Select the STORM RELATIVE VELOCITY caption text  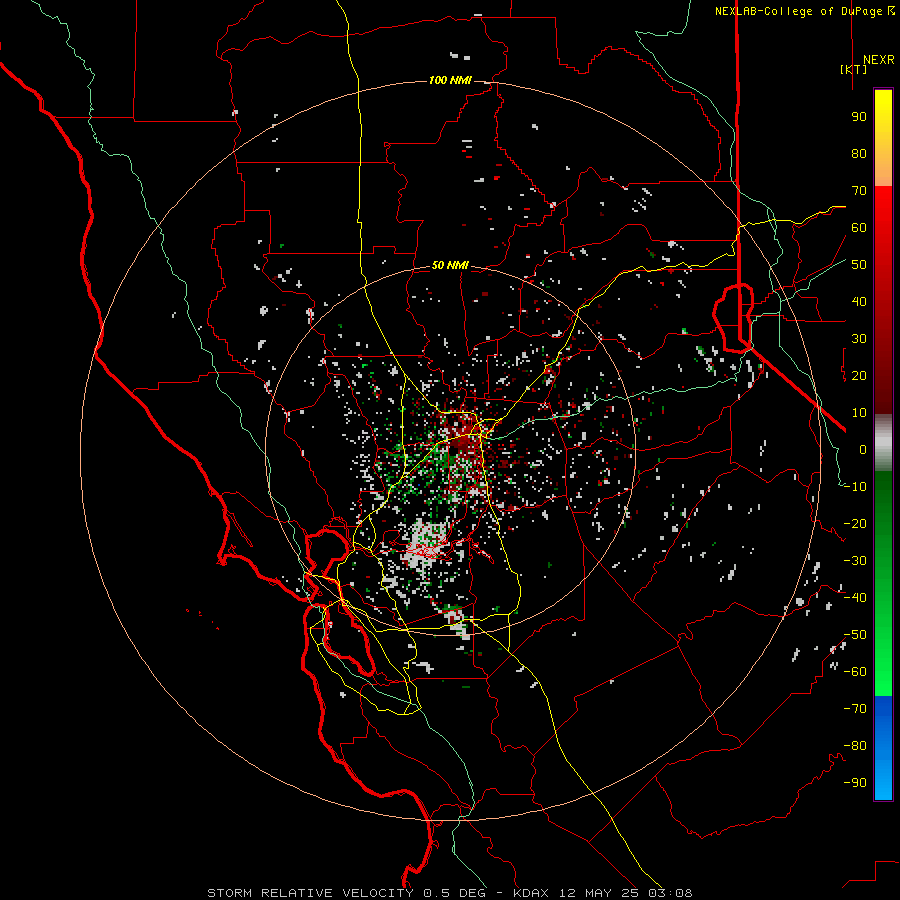[310, 893]
